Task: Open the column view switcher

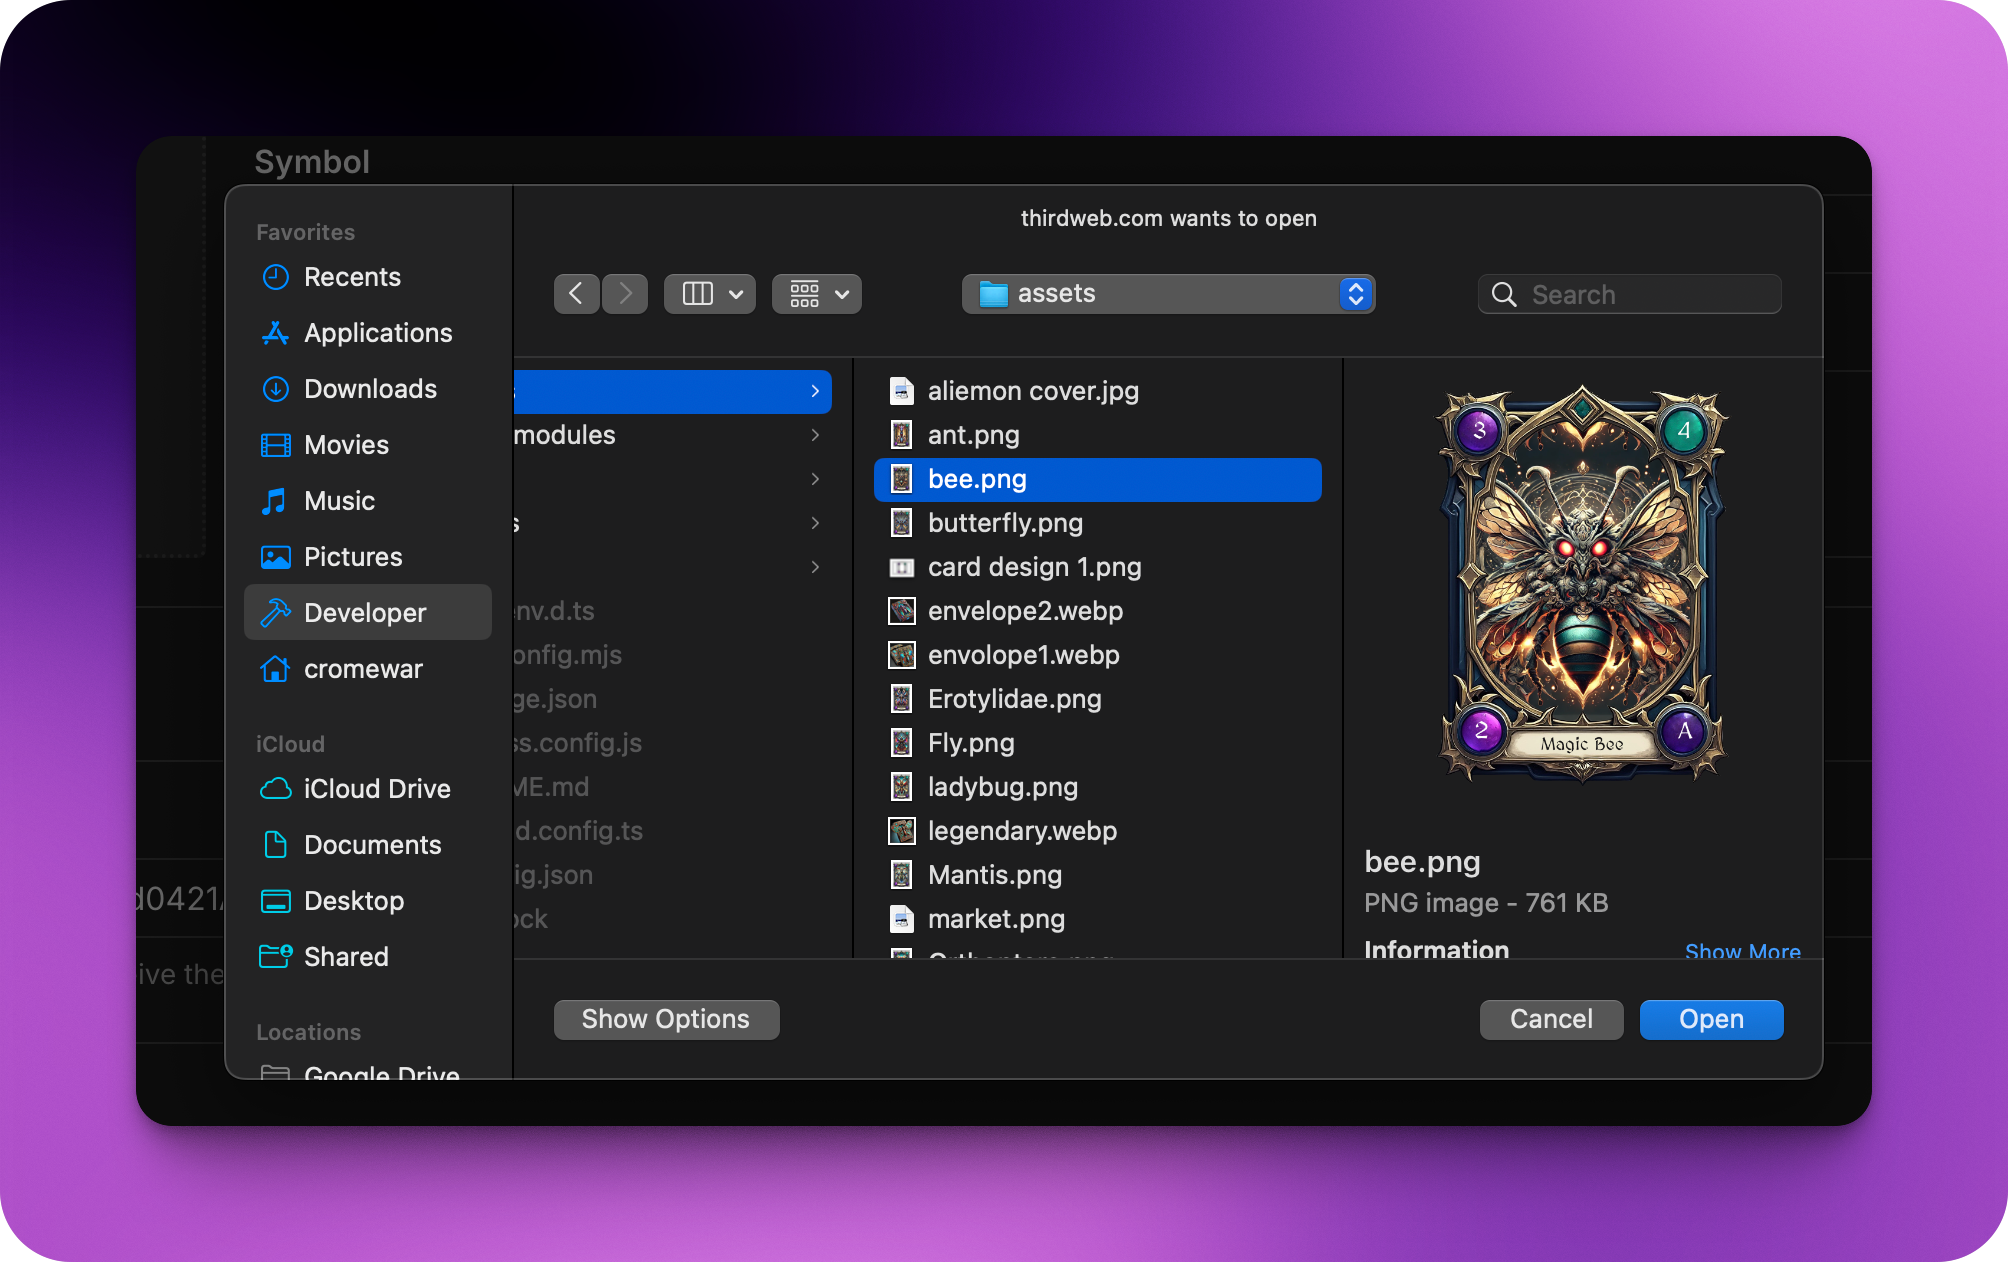Action: (710, 294)
